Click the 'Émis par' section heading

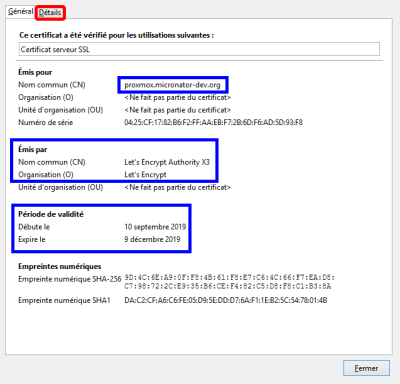(x=33, y=149)
